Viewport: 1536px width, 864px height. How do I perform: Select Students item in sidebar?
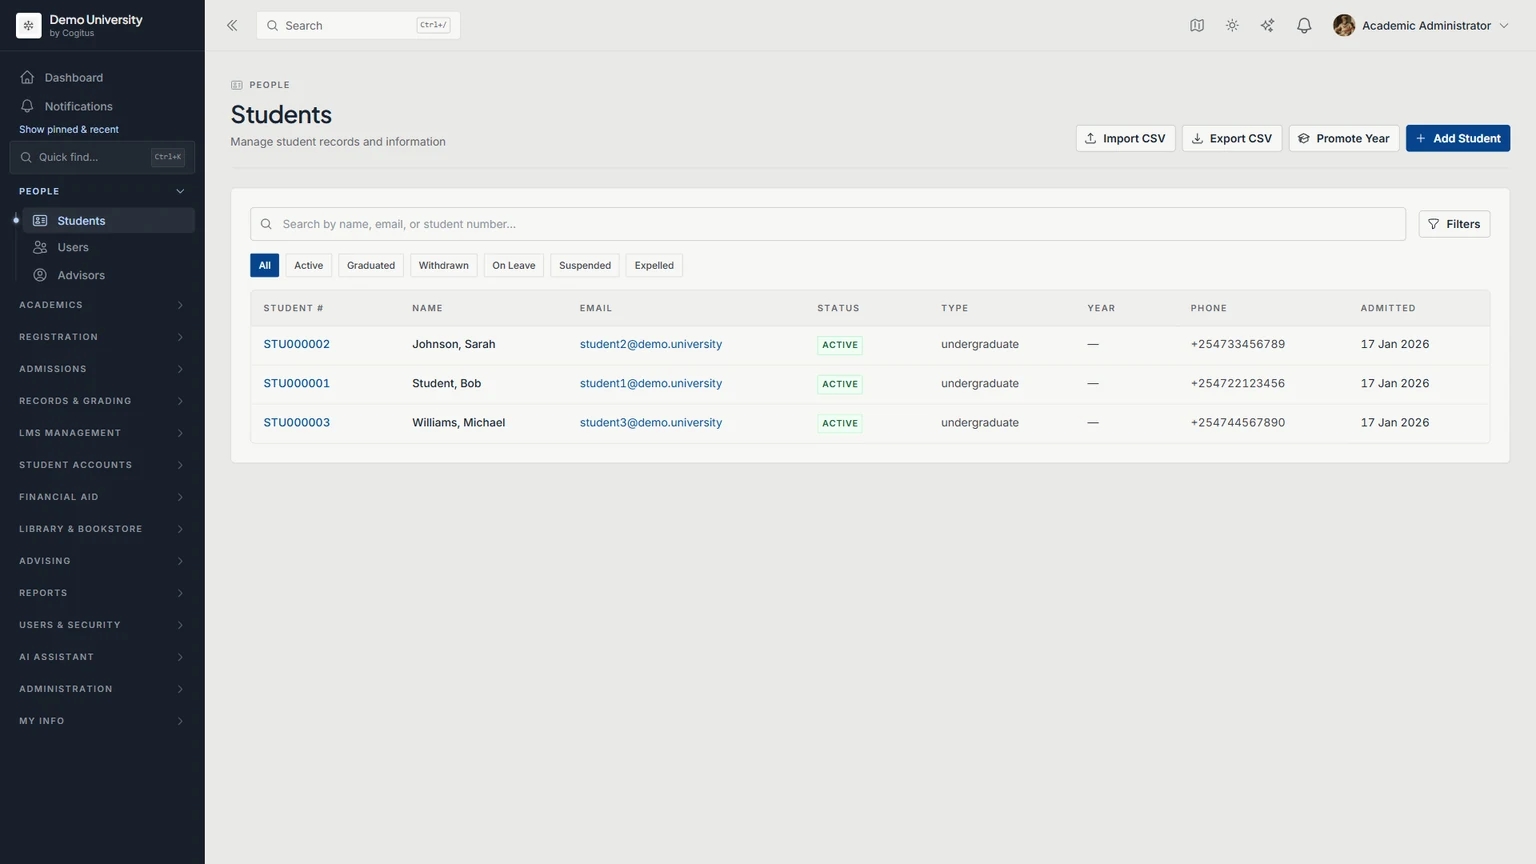pos(109,221)
